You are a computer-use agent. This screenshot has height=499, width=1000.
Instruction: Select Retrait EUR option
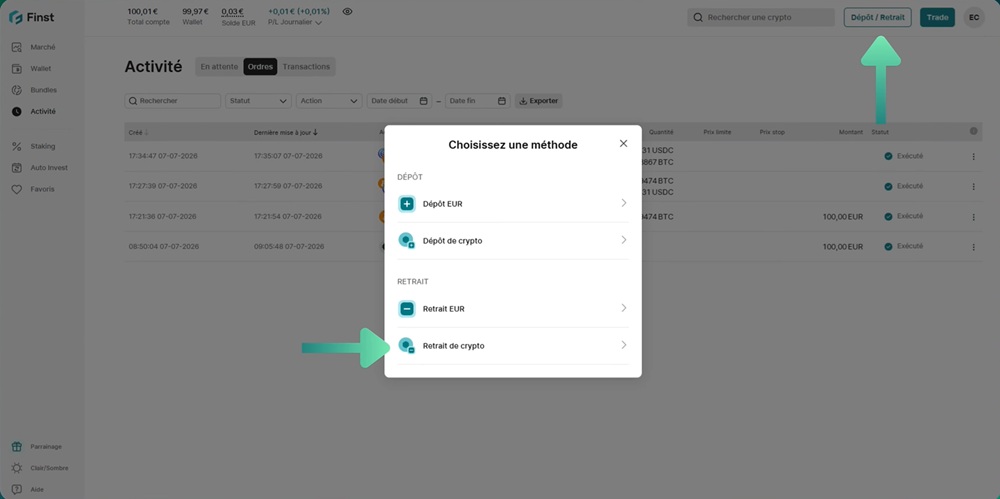pyautogui.click(x=513, y=309)
